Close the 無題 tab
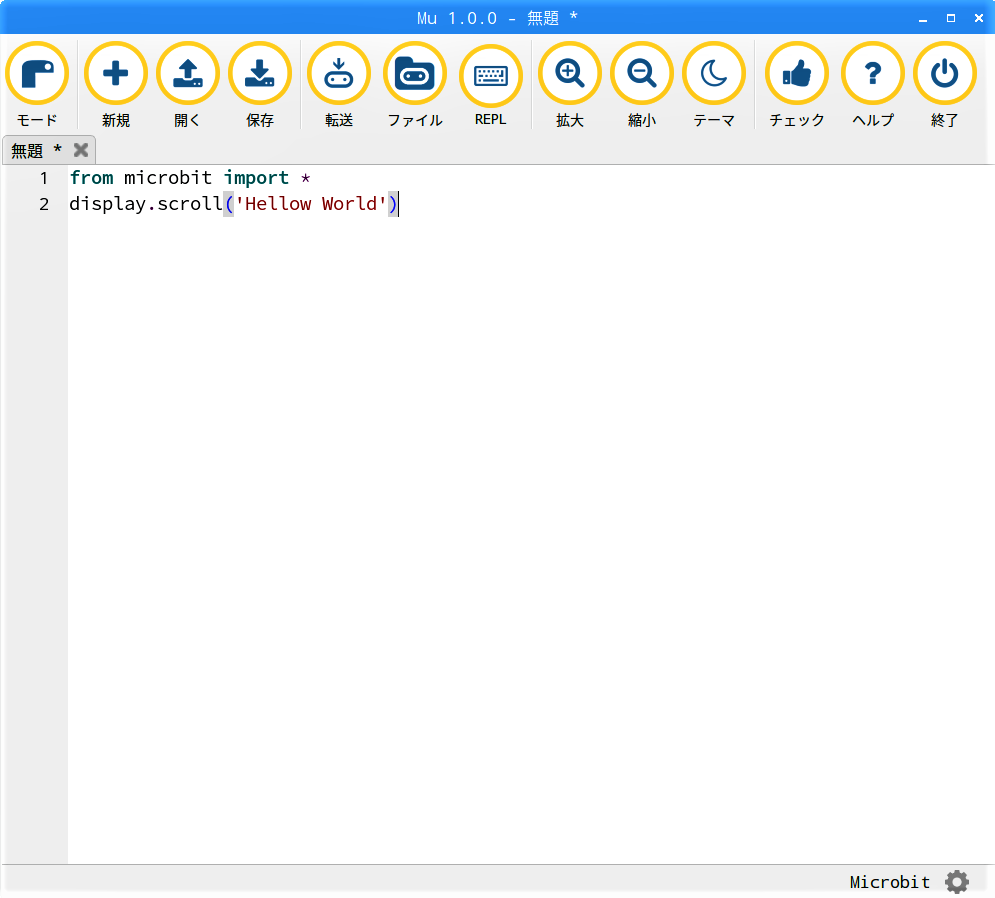The height and width of the screenshot is (898, 995). [81, 150]
